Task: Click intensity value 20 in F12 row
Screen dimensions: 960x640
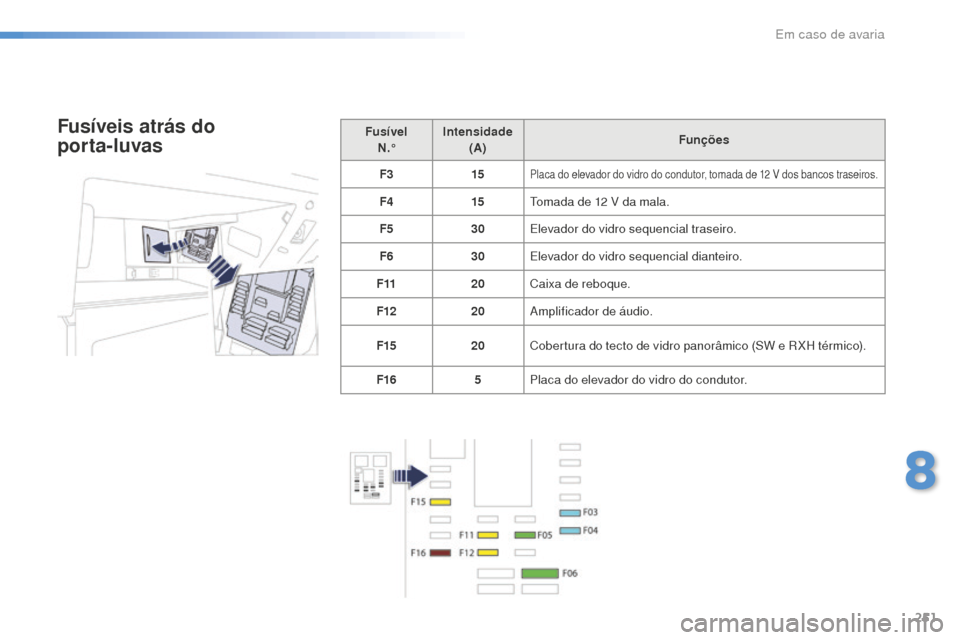Action: point(478,311)
